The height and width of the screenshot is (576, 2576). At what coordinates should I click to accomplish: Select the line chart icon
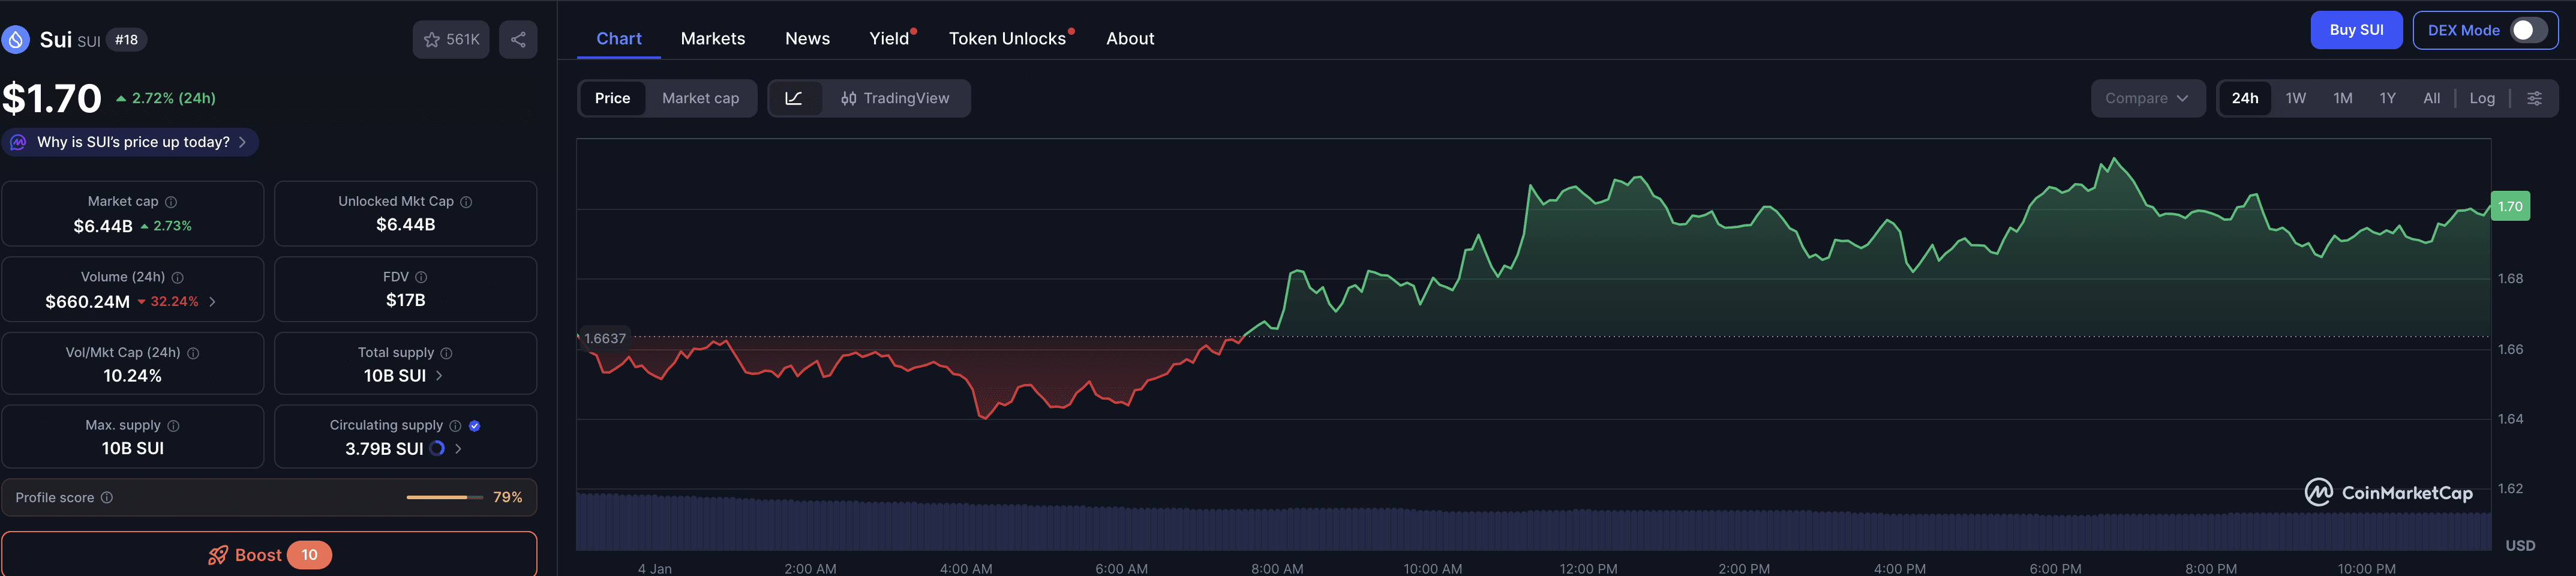794,98
